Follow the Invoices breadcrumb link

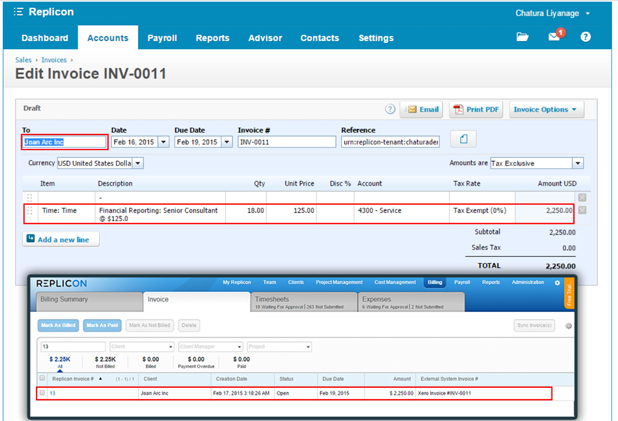coord(54,60)
